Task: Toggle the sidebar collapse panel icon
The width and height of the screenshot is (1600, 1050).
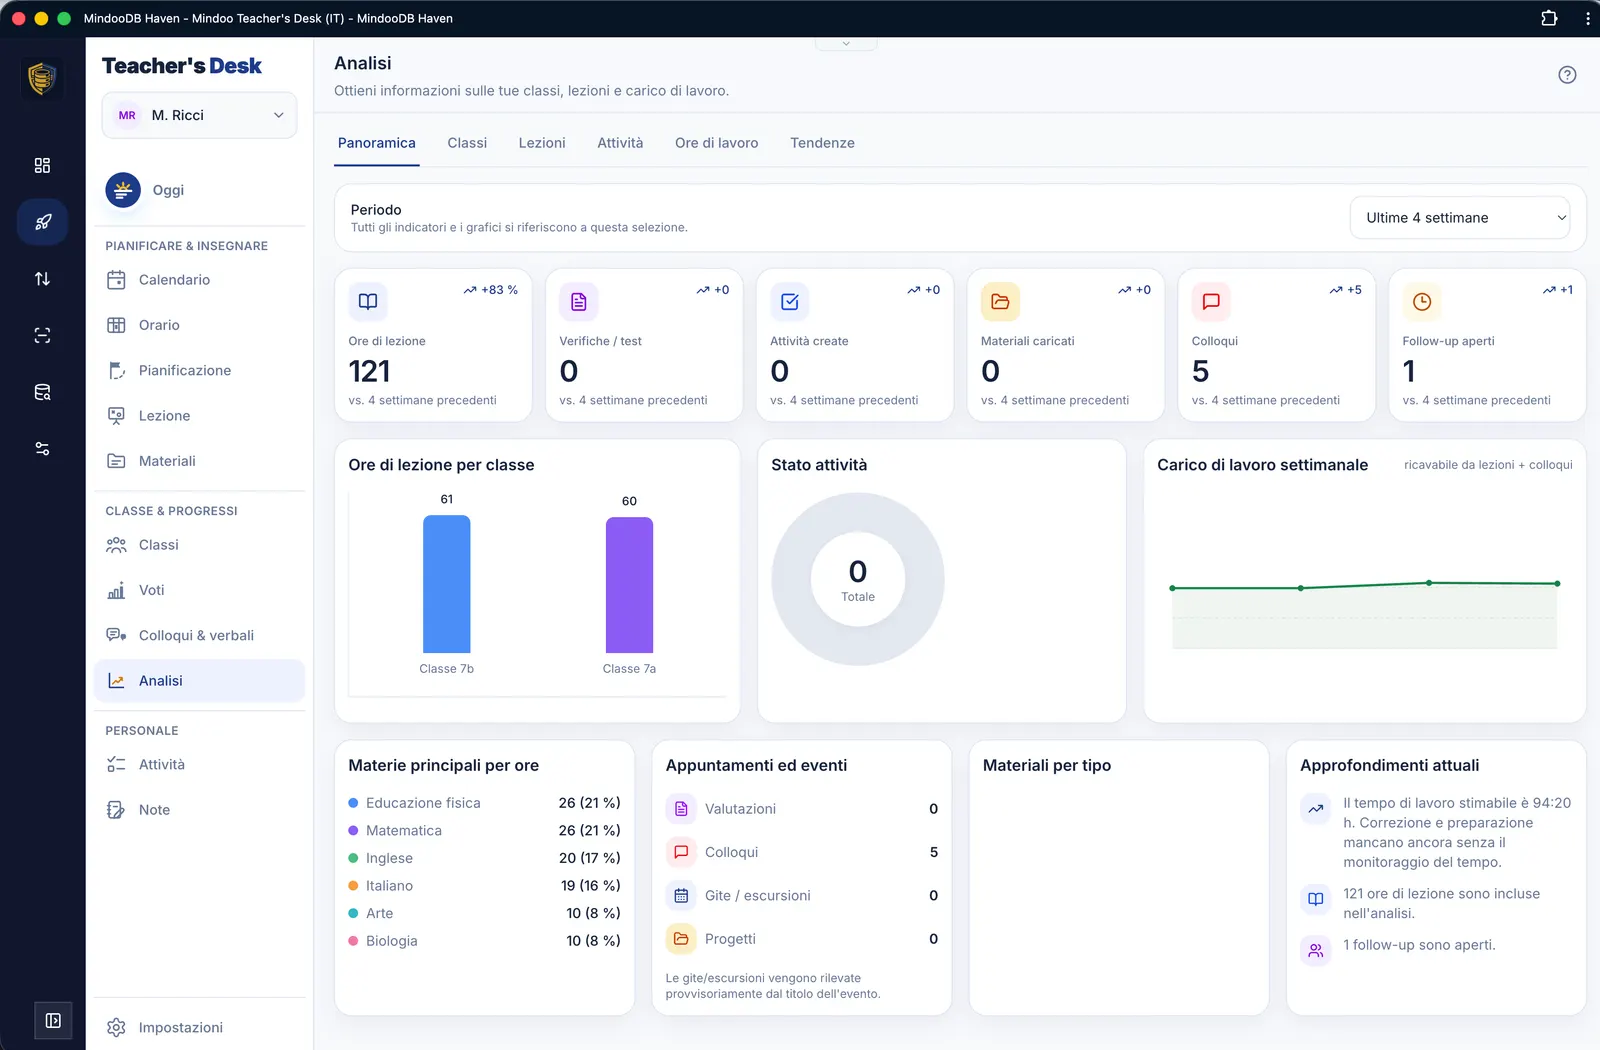Action: click(x=53, y=1021)
